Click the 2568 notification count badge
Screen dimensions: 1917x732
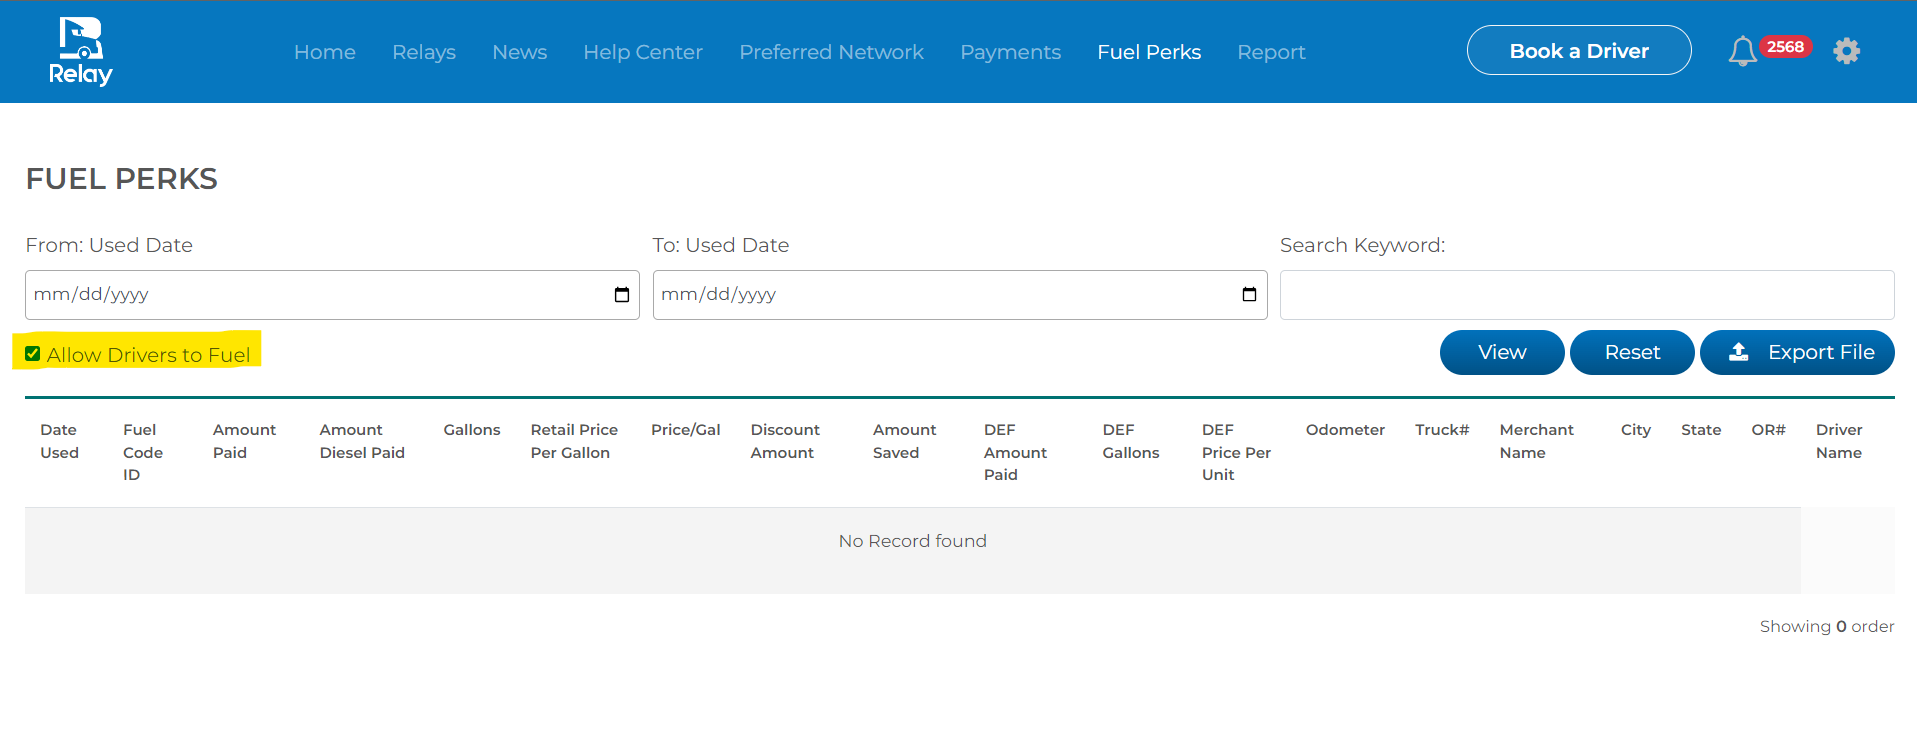point(1785,47)
